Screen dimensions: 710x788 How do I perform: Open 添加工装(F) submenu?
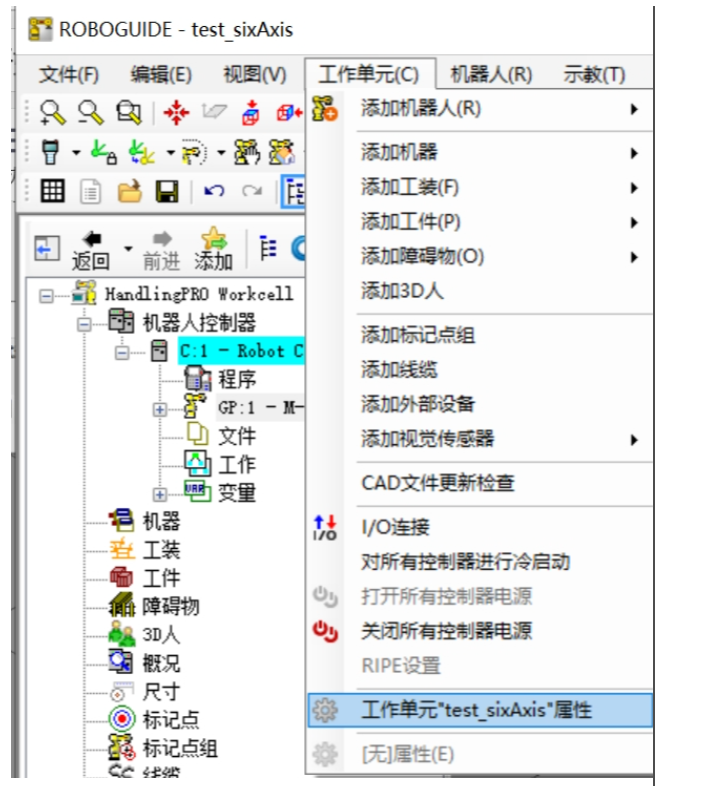click(480, 187)
